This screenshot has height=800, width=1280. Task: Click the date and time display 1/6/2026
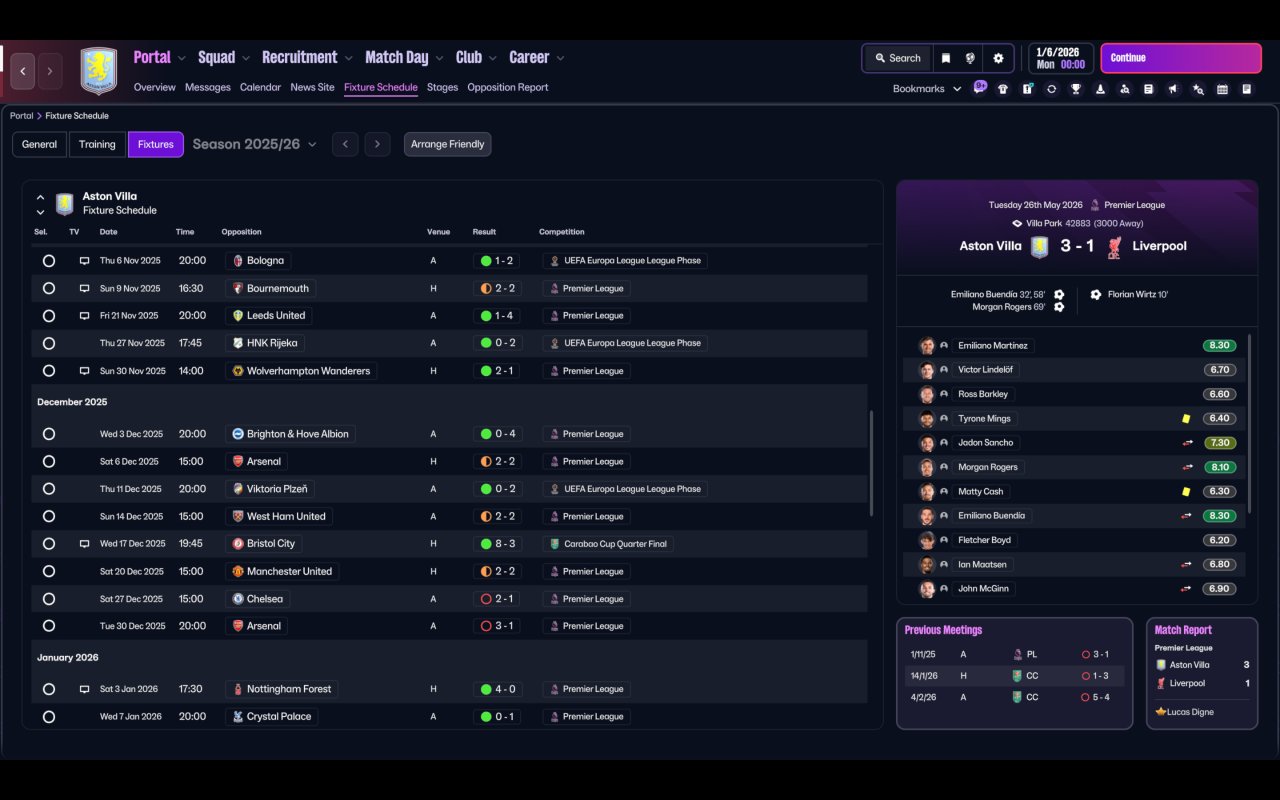coord(1060,58)
